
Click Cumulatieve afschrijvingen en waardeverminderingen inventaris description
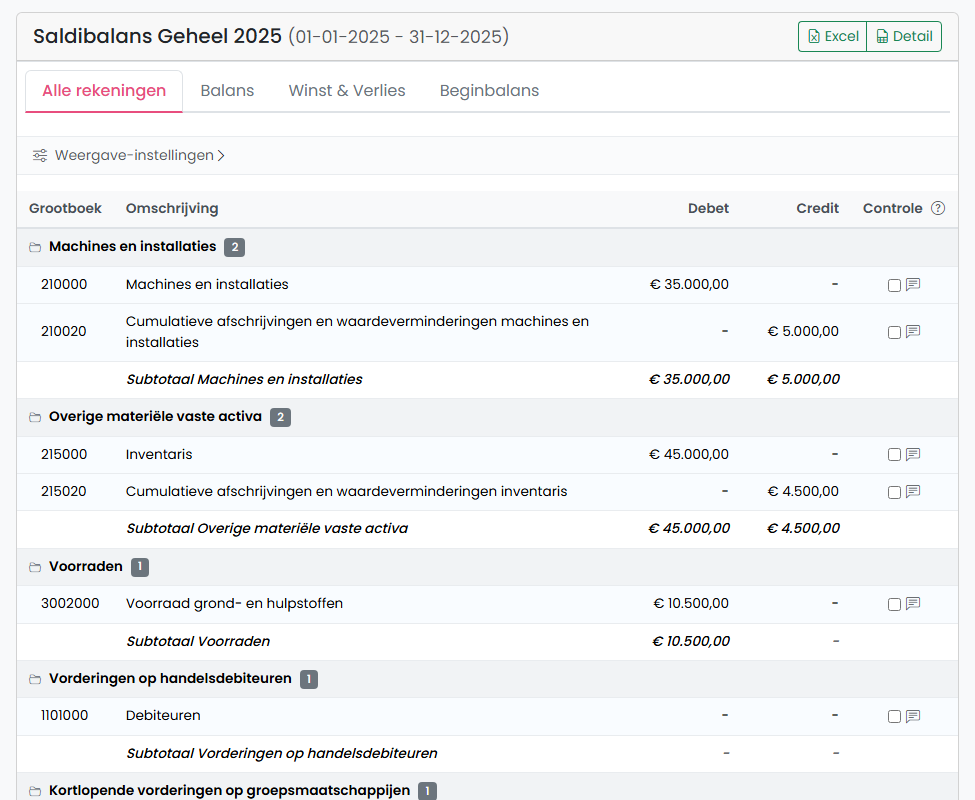point(346,492)
